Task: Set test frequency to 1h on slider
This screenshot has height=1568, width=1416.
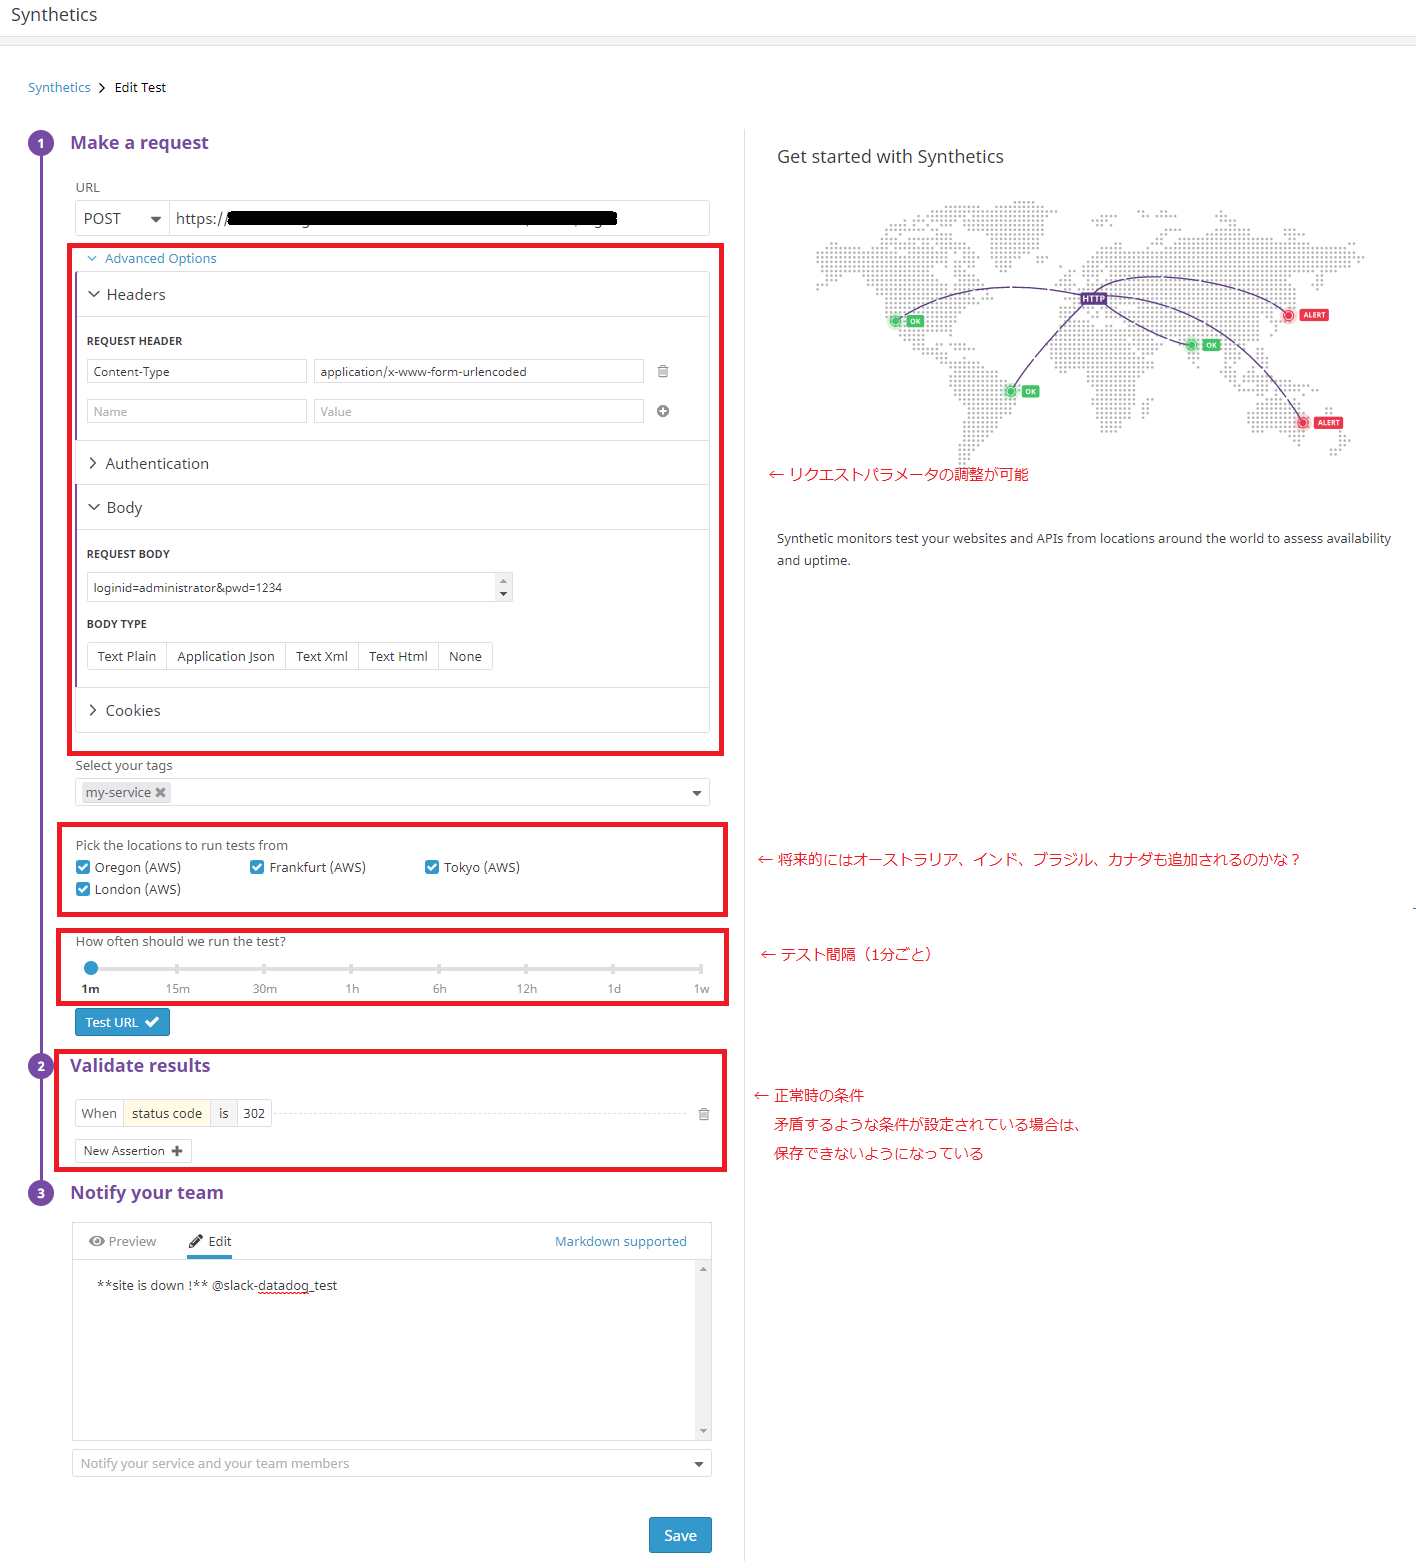Action: coord(352,968)
